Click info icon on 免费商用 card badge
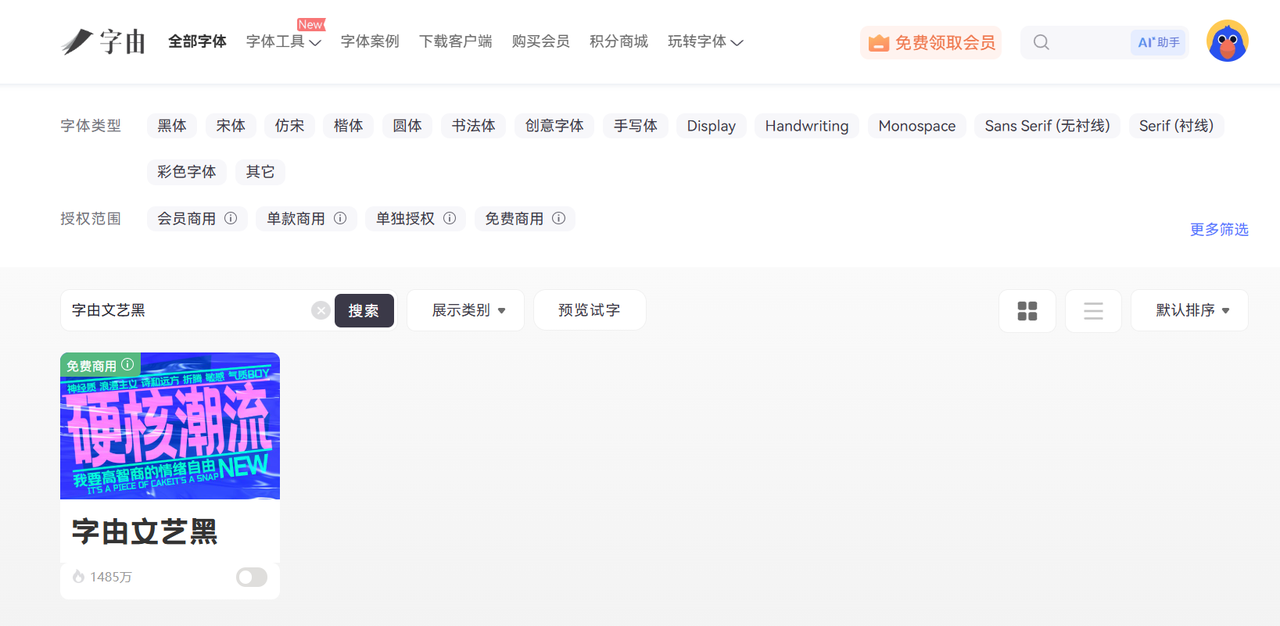1280x626 pixels. pos(128,365)
